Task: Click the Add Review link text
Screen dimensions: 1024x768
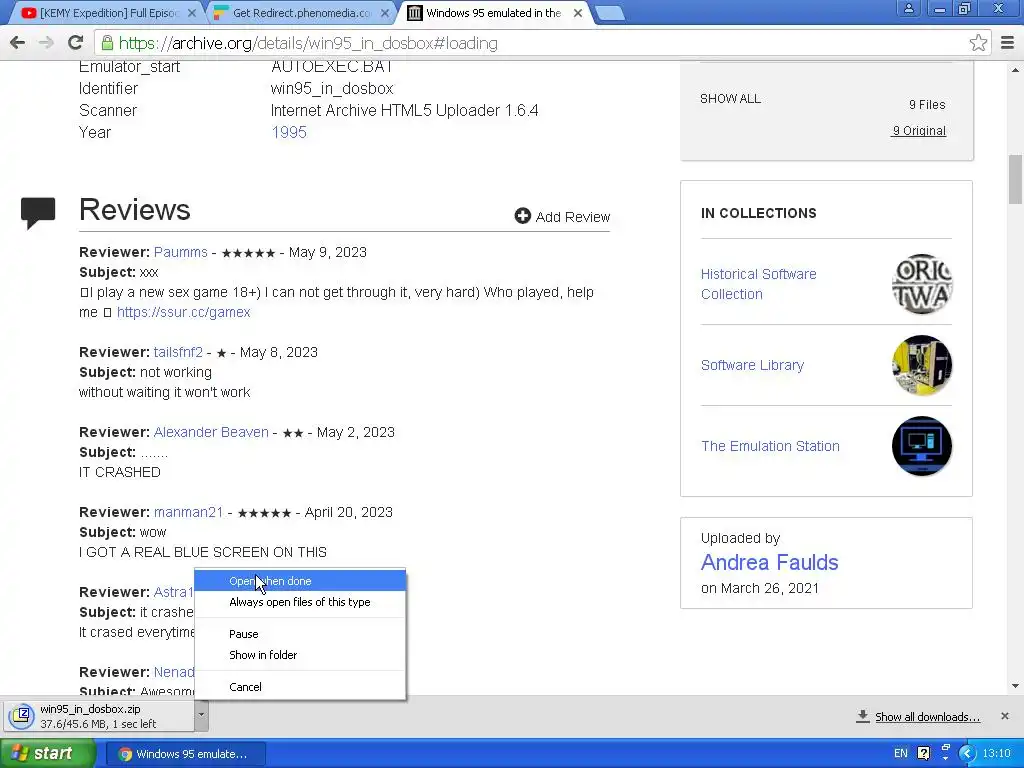Action: click(x=573, y=217)
